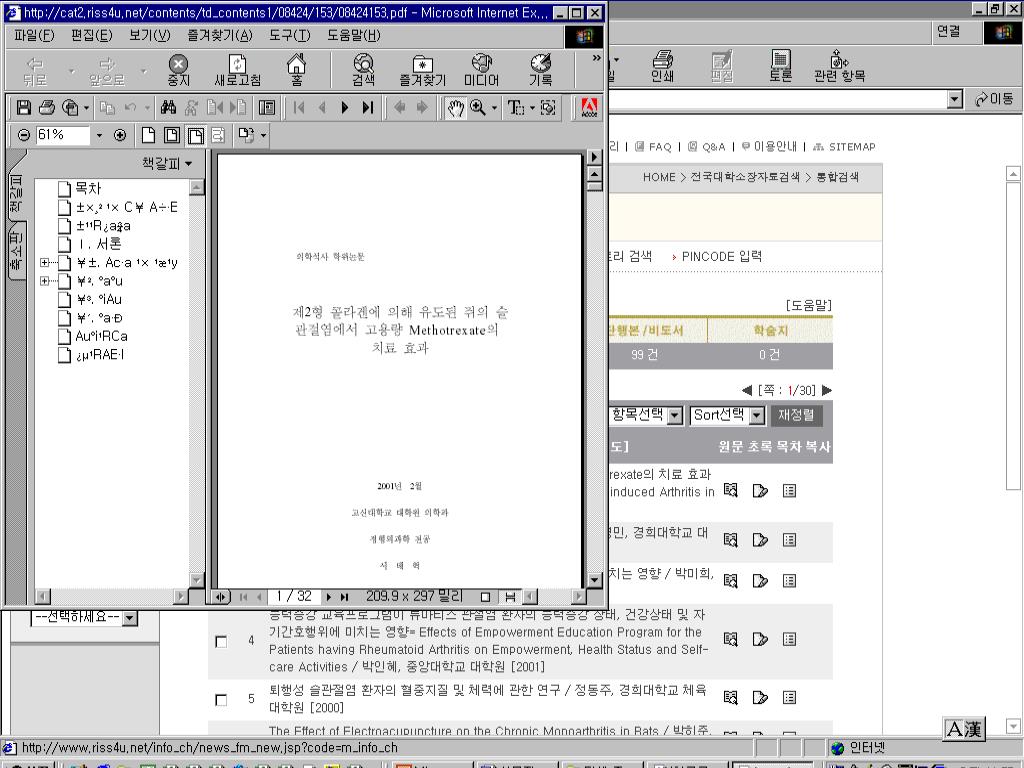Open the 책갈피 bookmark panel menu
1024x768 pixels.
(167, 163)
